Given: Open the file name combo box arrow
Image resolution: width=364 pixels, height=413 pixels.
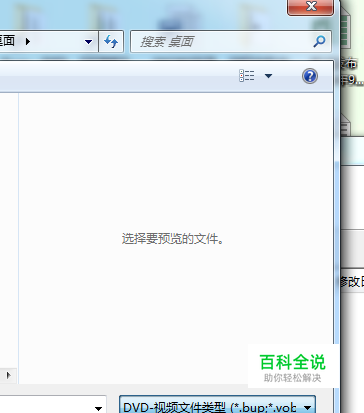Looking at the screenshot, I should pyautogui.click(x=98, y=408).
